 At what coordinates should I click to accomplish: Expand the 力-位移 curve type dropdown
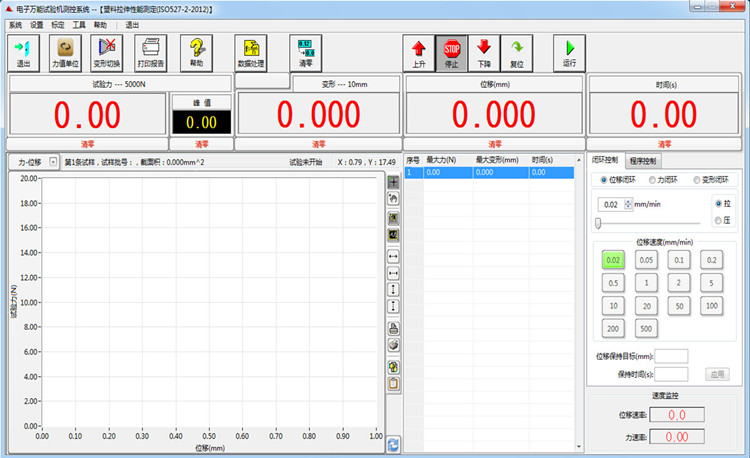[53, 162]
